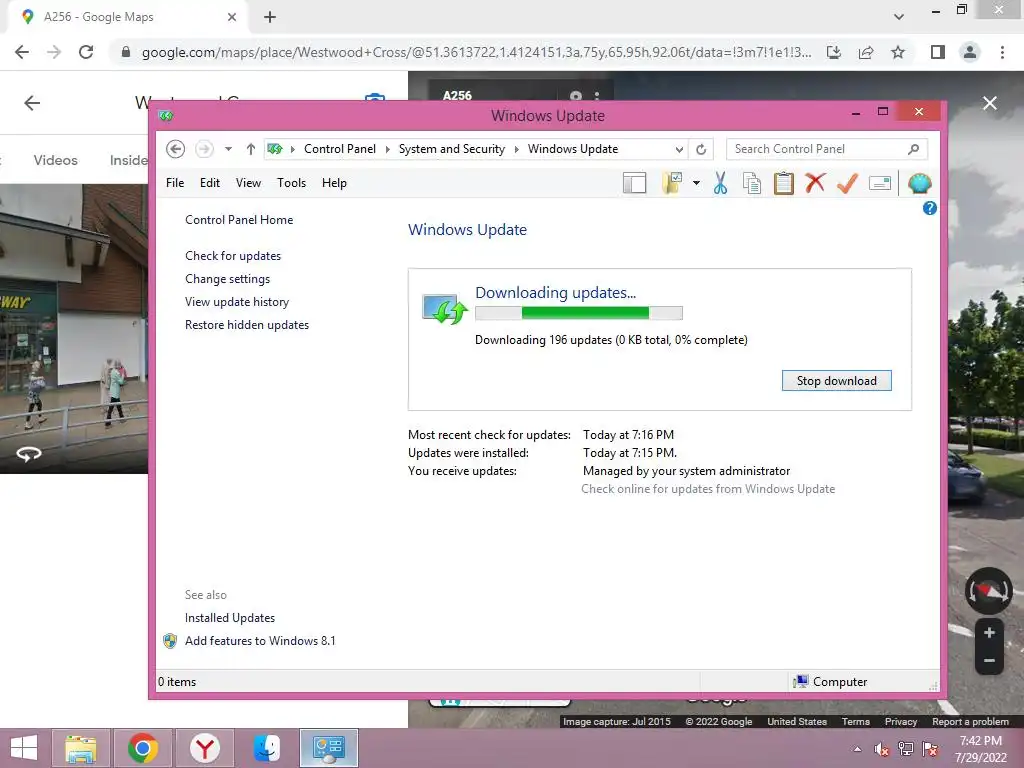
Task: Open a new Chrome tab
Action: (270, 18)
